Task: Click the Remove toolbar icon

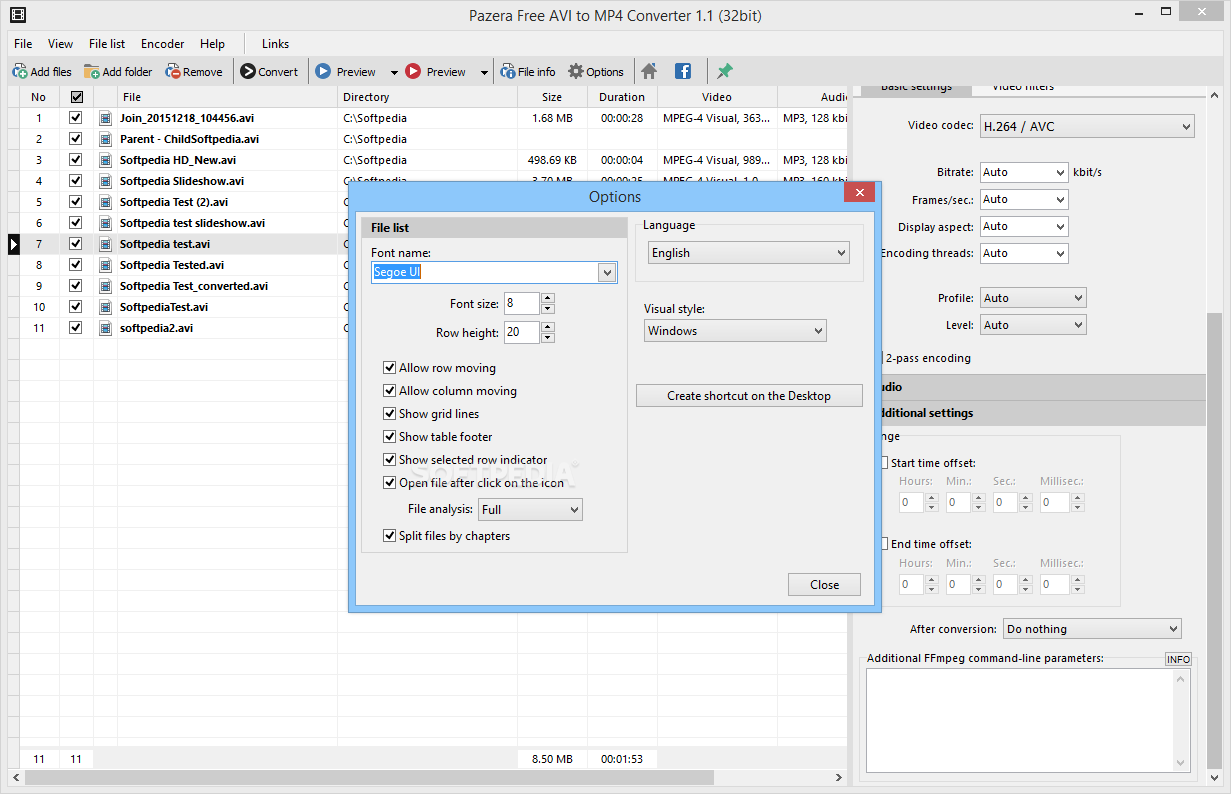Action: click(173, 72)
